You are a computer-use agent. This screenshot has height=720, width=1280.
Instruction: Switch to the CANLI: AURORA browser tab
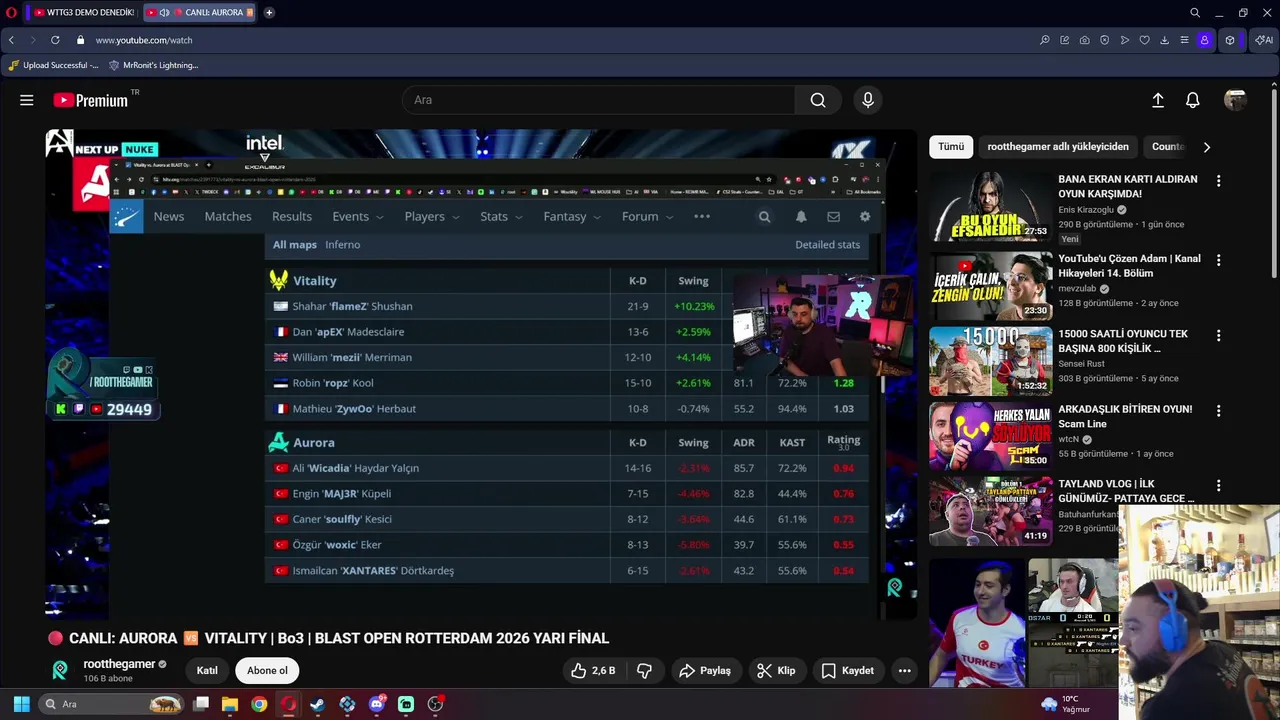[199, 13]
